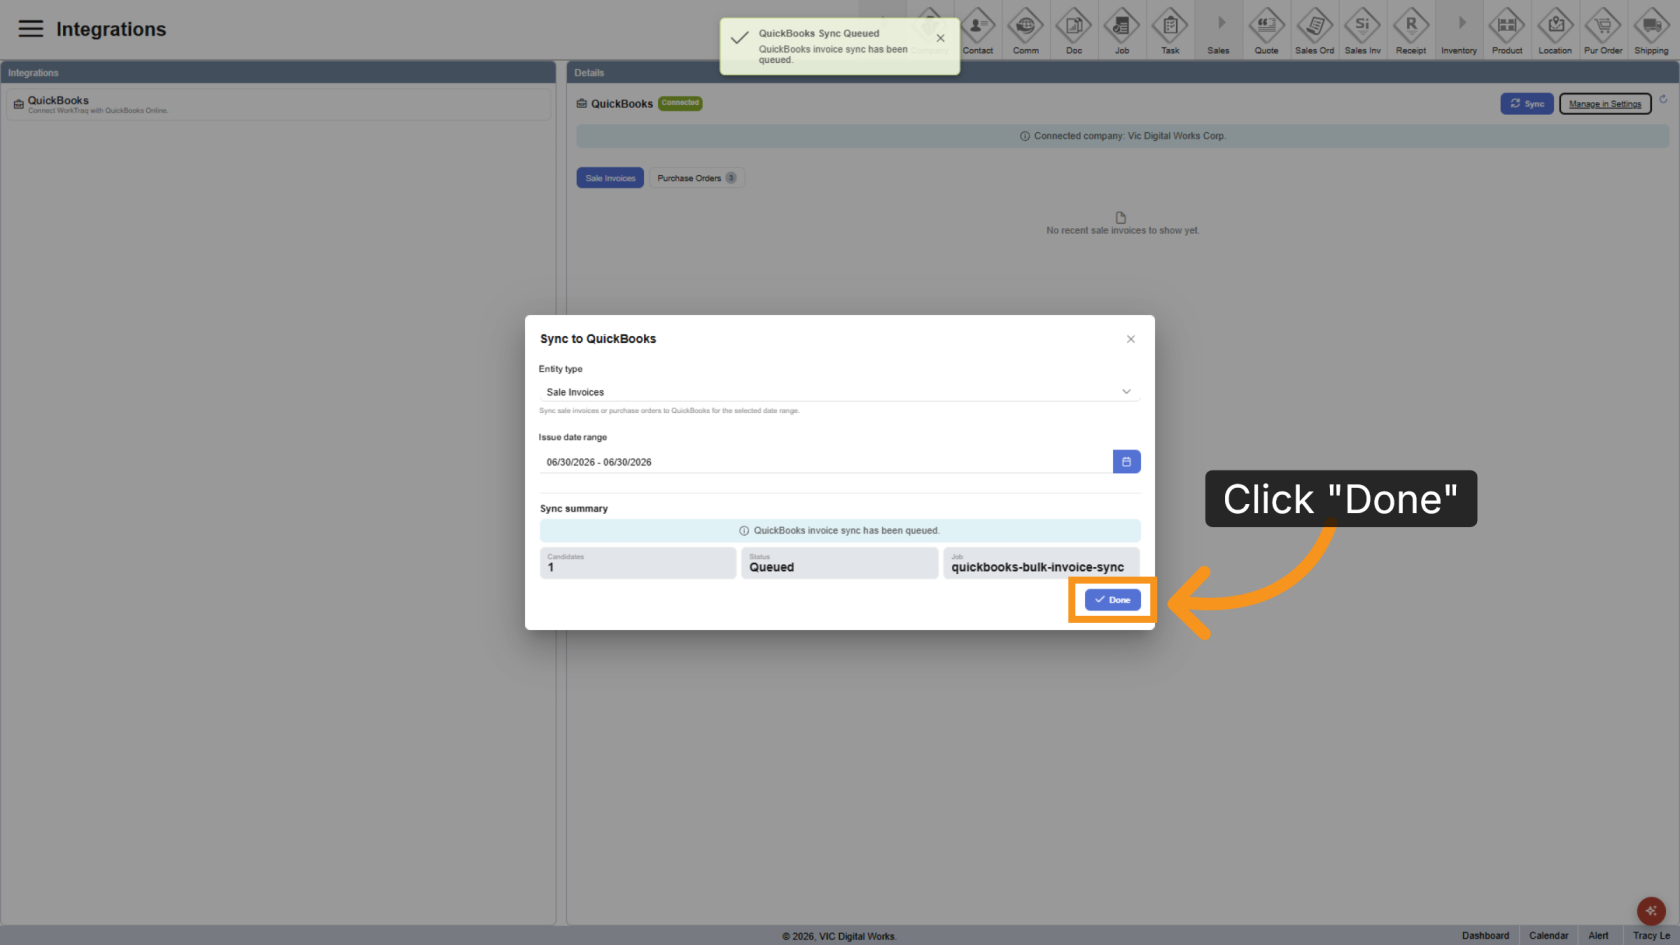Dismiss the QuickBooks Sync Queued notification

tap(940, 38)
